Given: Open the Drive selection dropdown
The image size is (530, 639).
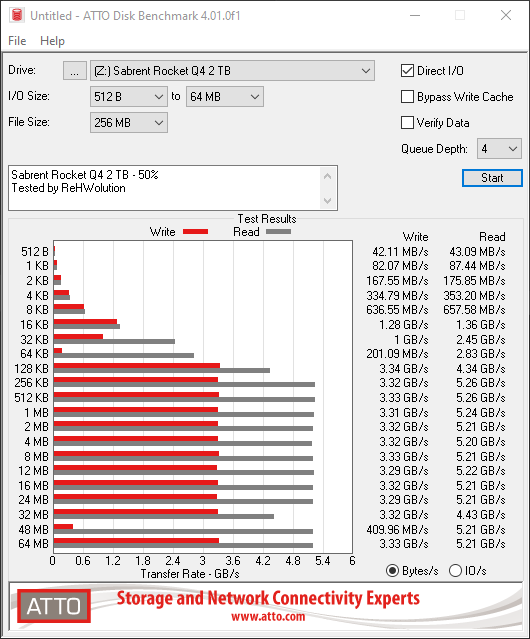Looking at the screenshot, I should [x=232, y=71].
